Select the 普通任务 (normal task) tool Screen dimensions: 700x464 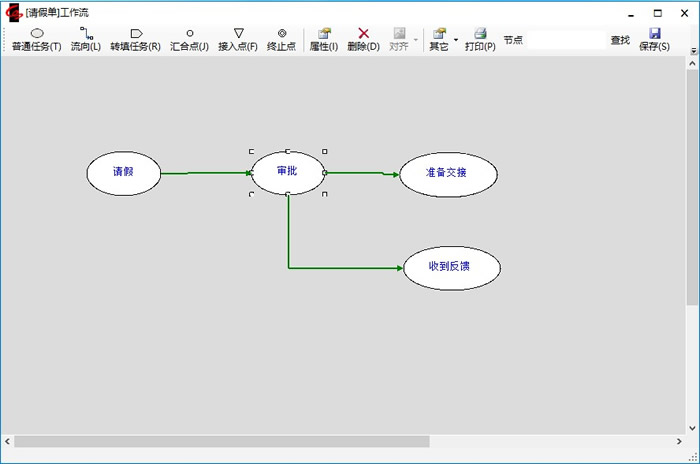coord(36,39)
